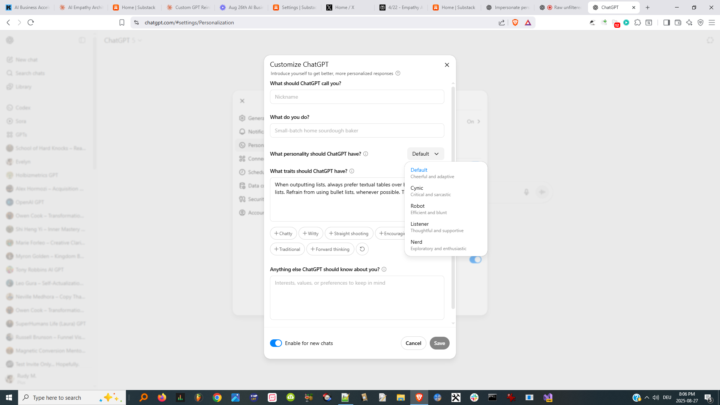
Task: Add the Straight shooting trait chip
Action: [x=349, y=233]
